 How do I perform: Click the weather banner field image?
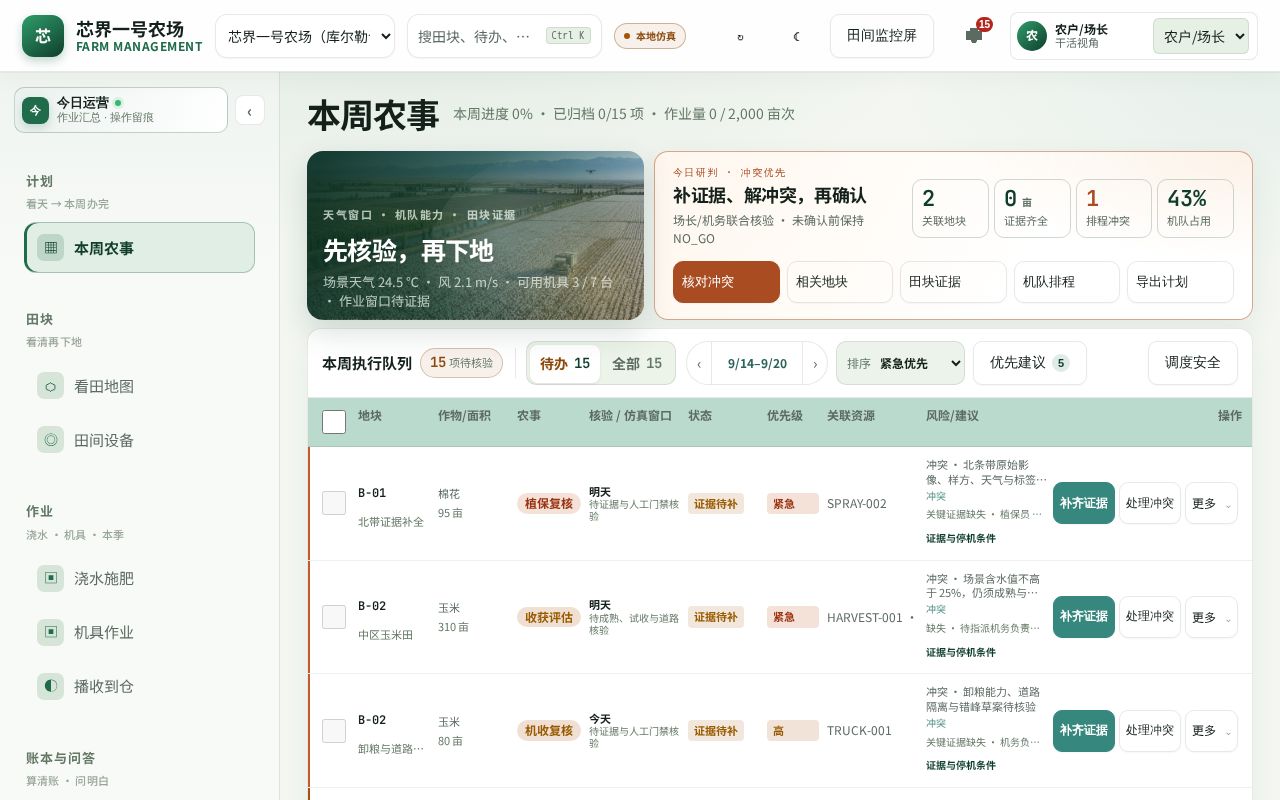pyautogui.click(x=475, y=235)
